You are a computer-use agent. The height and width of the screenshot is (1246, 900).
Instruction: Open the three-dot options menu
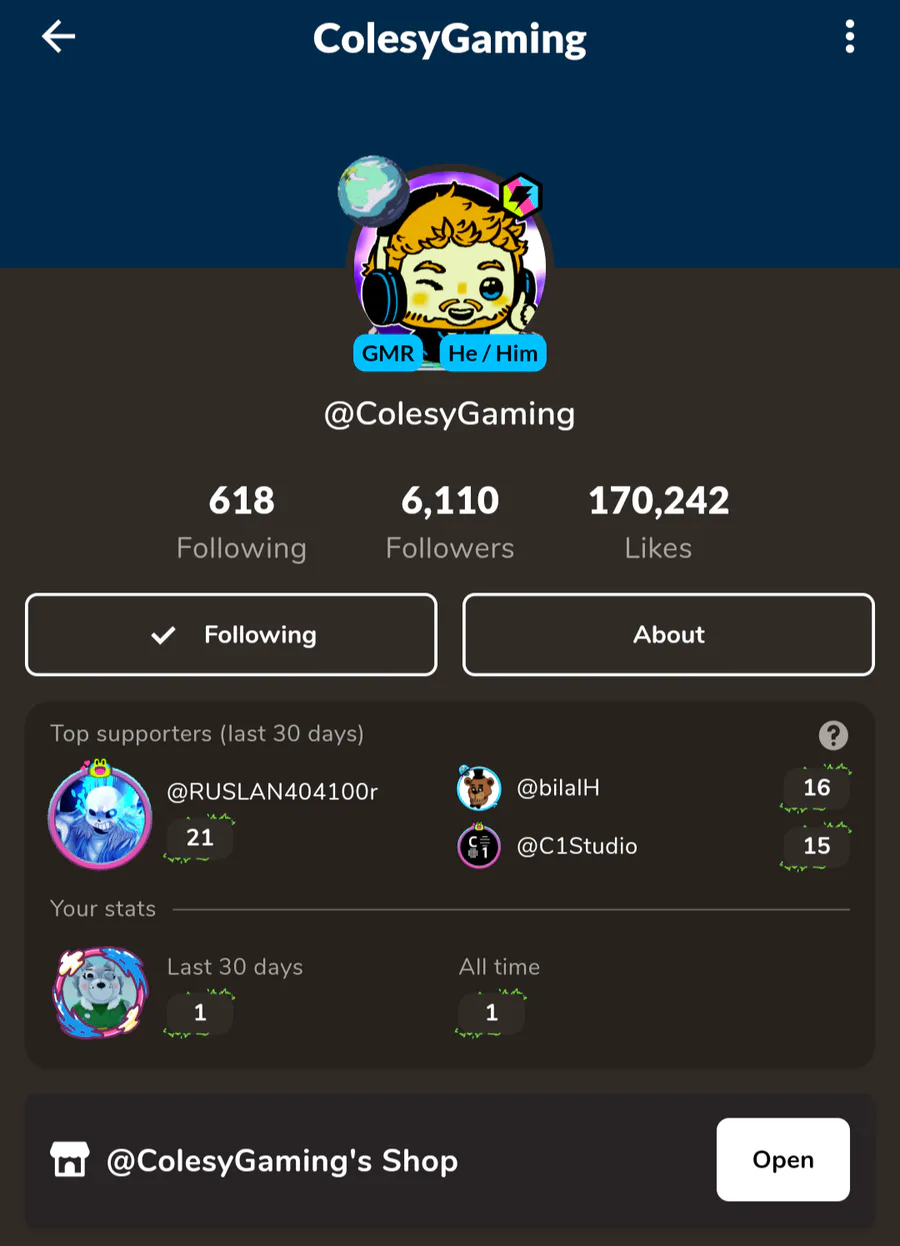[x=849, y=37]
